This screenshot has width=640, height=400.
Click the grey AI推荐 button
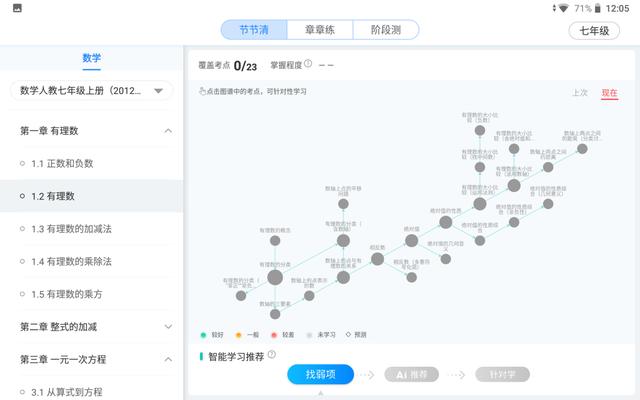tap(411, 374)
